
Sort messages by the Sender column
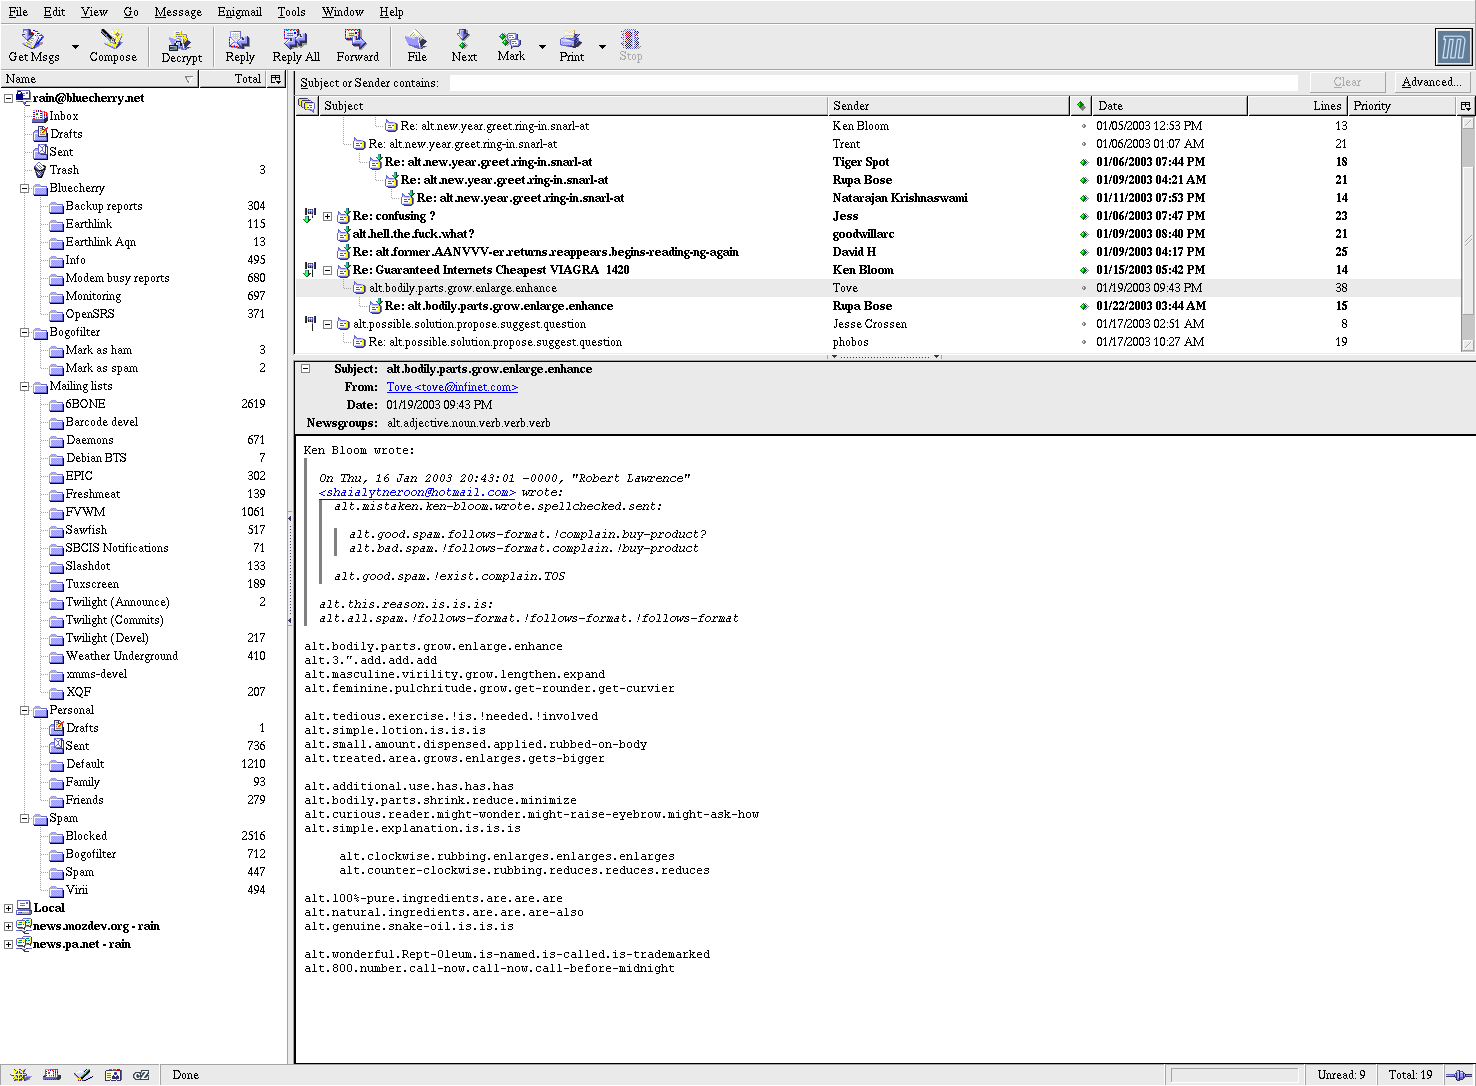(x=949, y=105)
